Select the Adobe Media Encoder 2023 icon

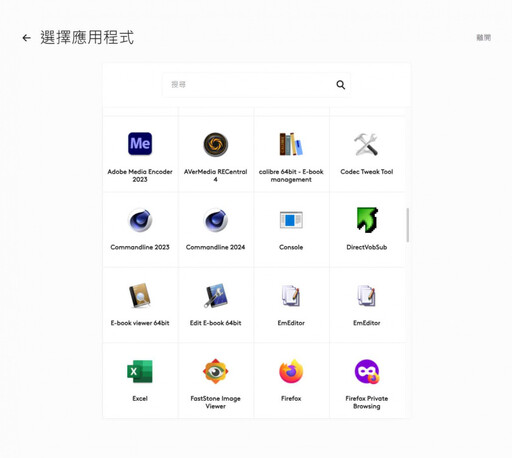[140, 144]
